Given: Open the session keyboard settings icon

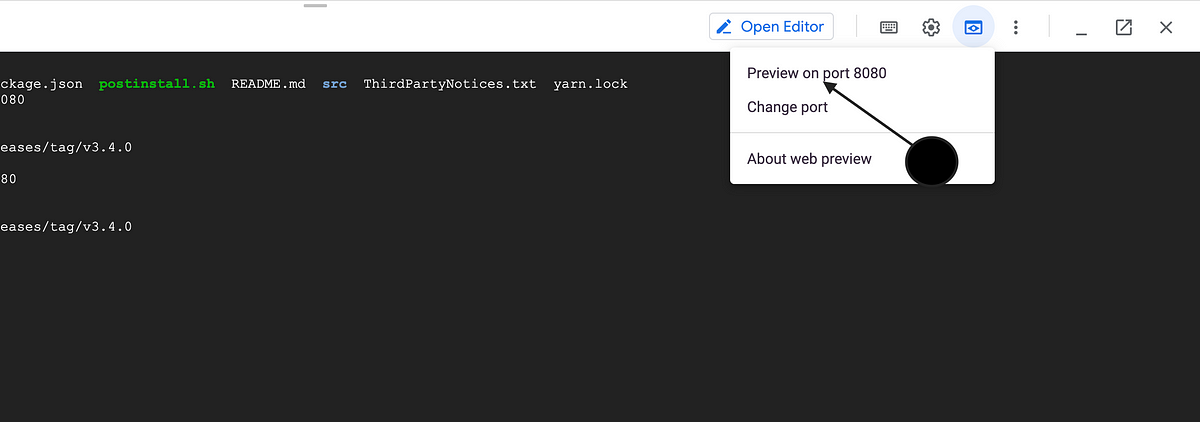Looking at the screenshot, I should [x=889, y=27].
